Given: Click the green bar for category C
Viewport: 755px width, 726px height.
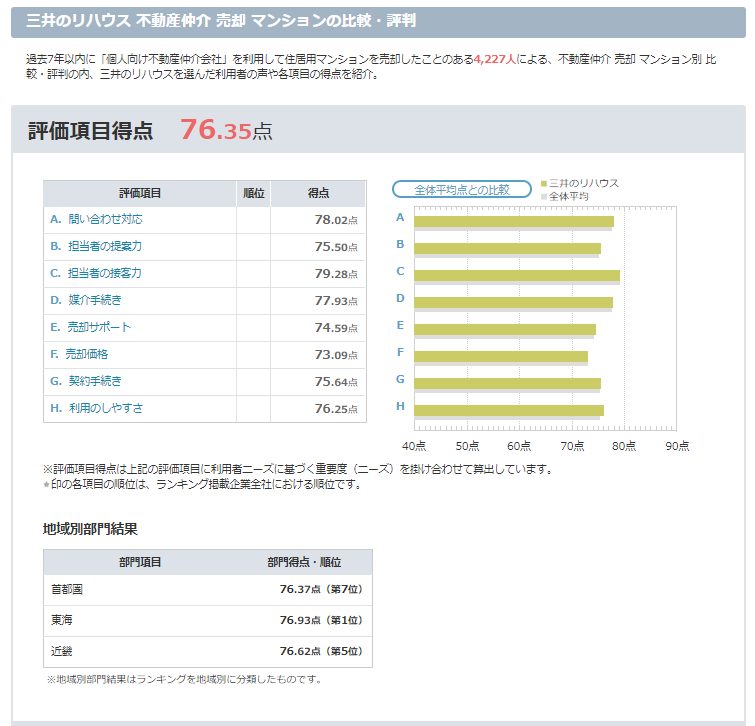Looking at the screenshot, I should (x=517, y=275).
